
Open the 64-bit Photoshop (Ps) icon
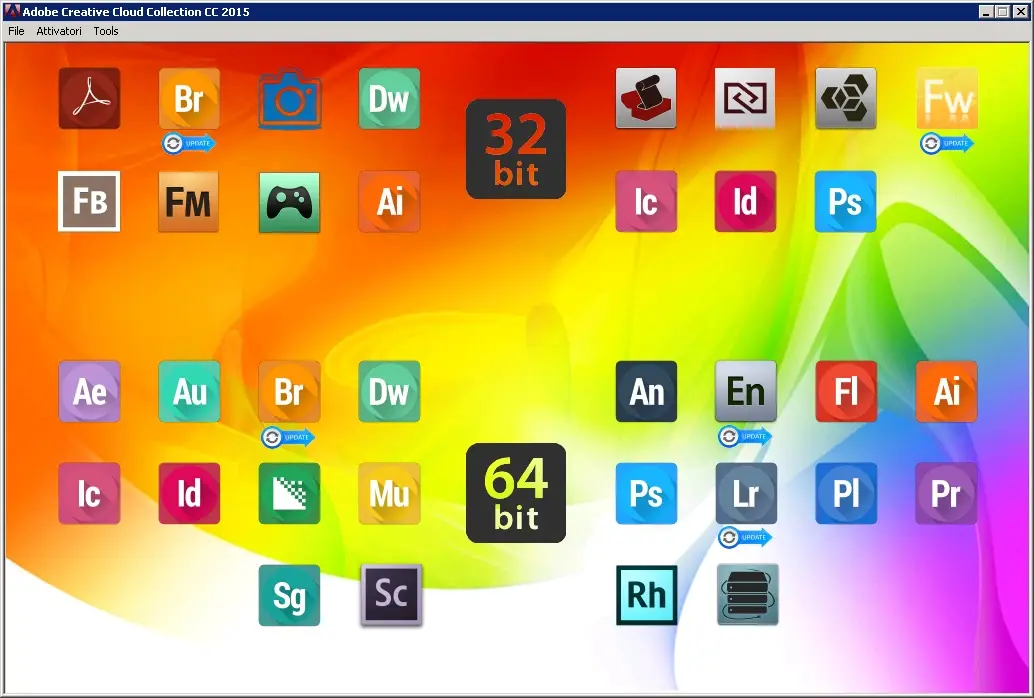pyautogui.click(x=646, y=493)
